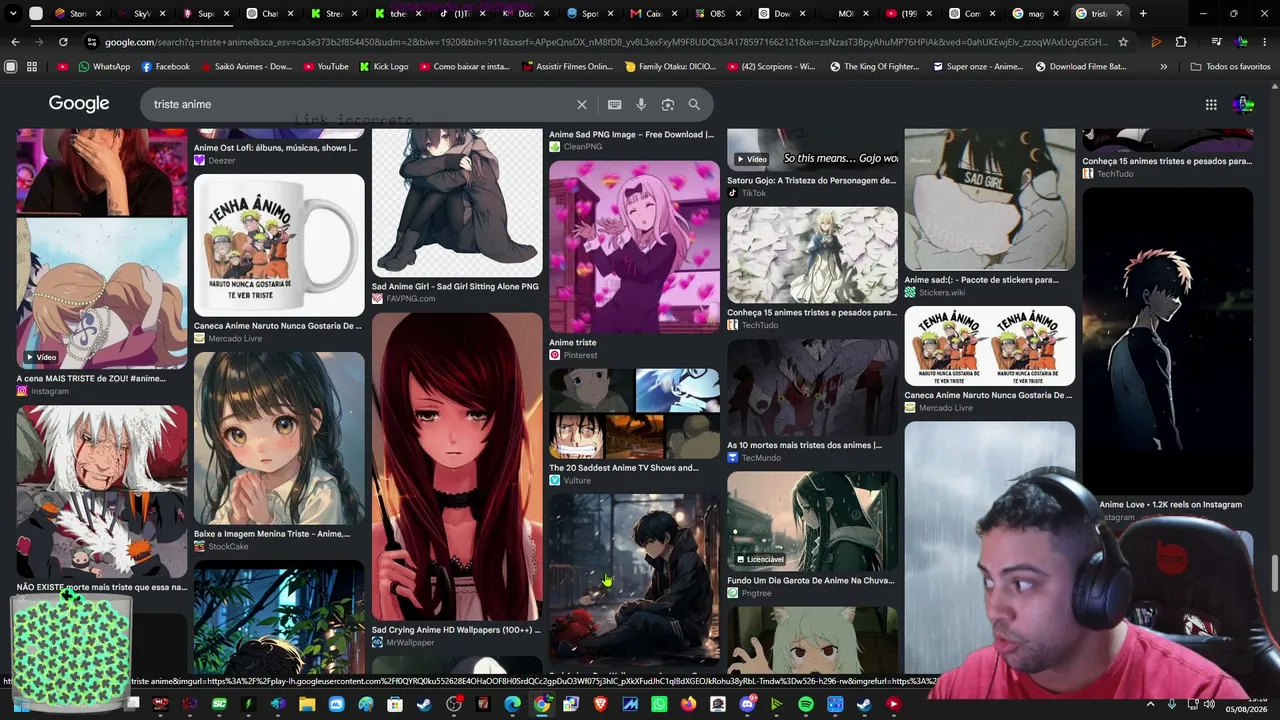Open the WhatsApp bookmark
Image resolution: width=1280 pixels, height=720 pixels.
[x=104, y=67]
